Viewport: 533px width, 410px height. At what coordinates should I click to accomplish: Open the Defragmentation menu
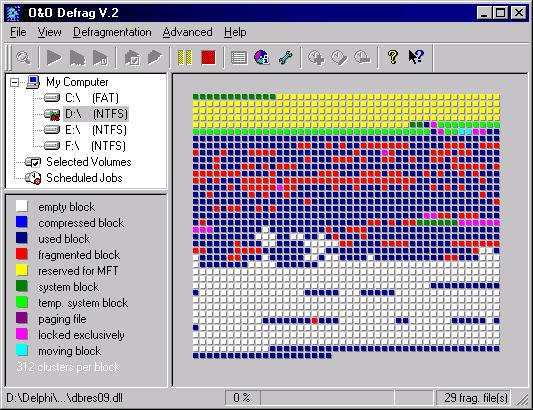pos(112,32)
